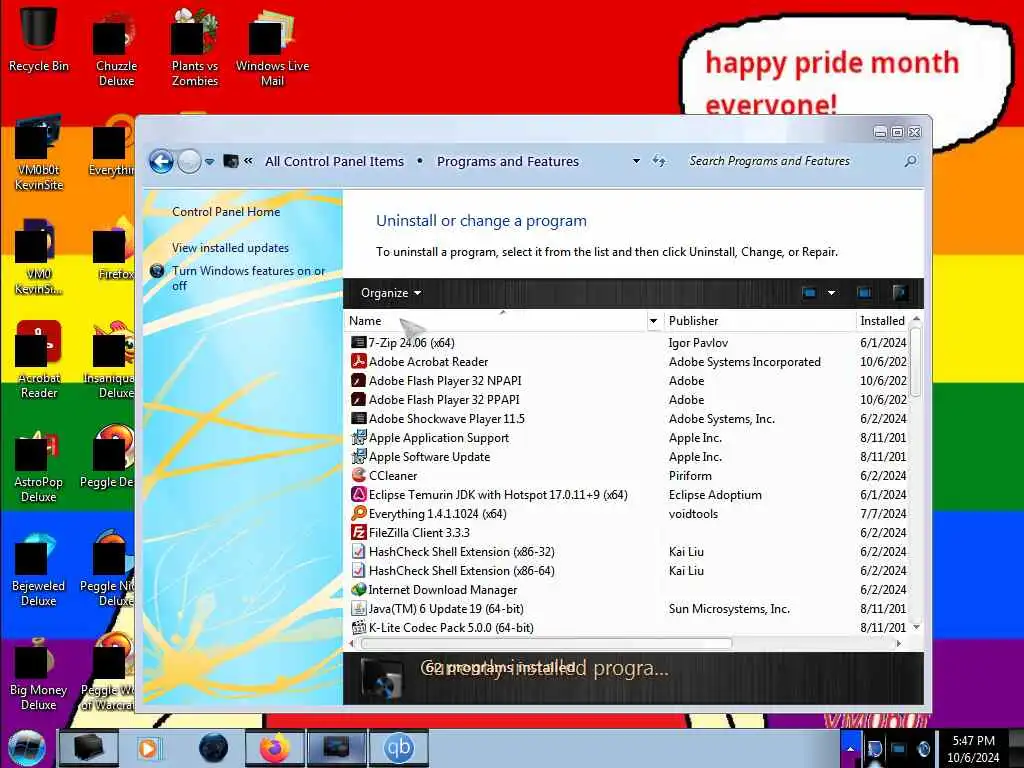Select the voidtools publisher cell
The image size is (1024, 768).
pyautogui.click(x=693, y=513)
